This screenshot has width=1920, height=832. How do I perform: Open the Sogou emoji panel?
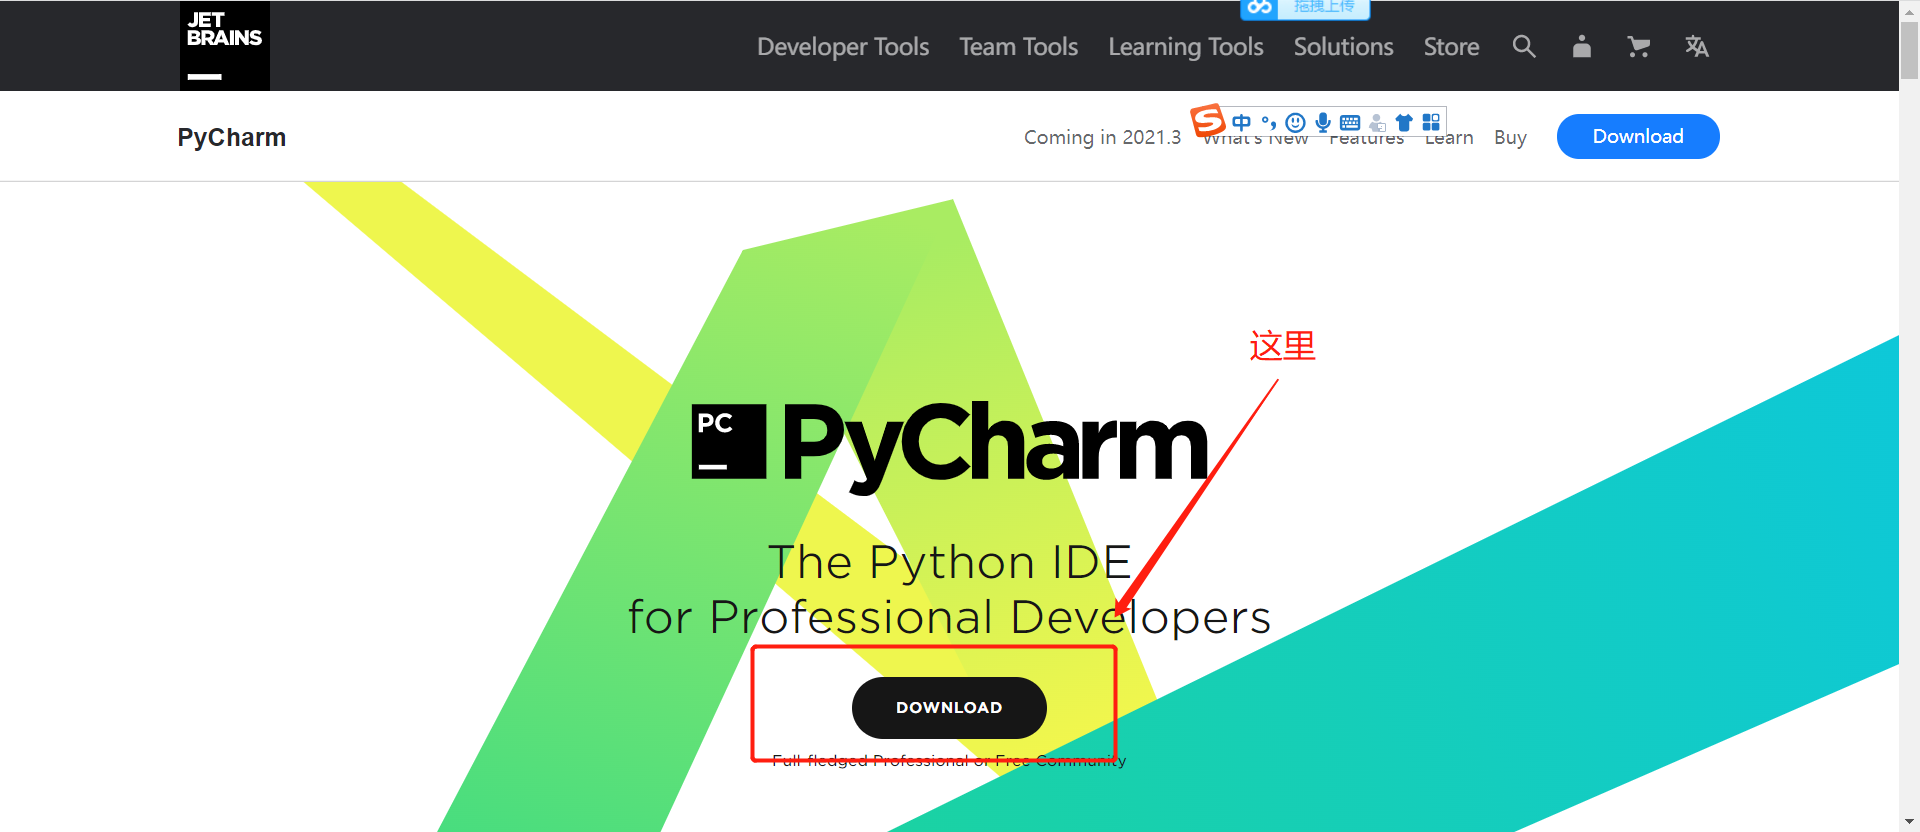click(x=1296, y=122)
